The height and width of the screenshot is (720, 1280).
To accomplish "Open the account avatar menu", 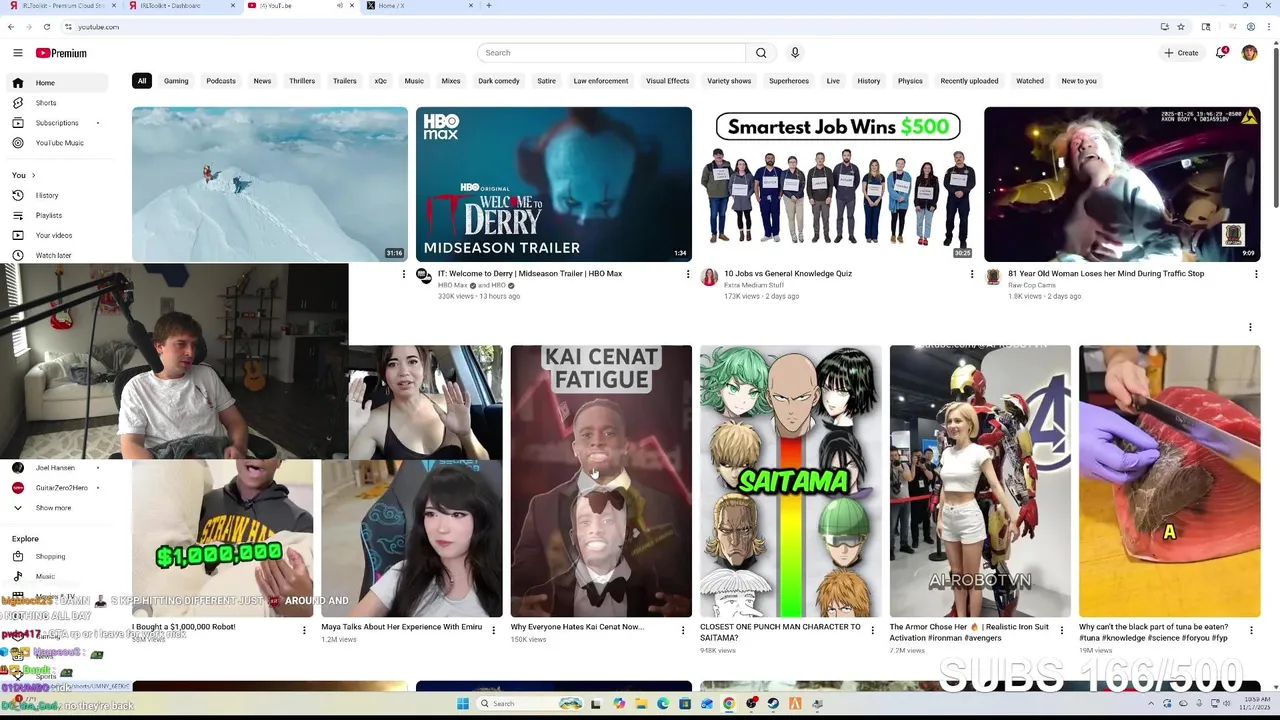I will [x=1249, y=53].
